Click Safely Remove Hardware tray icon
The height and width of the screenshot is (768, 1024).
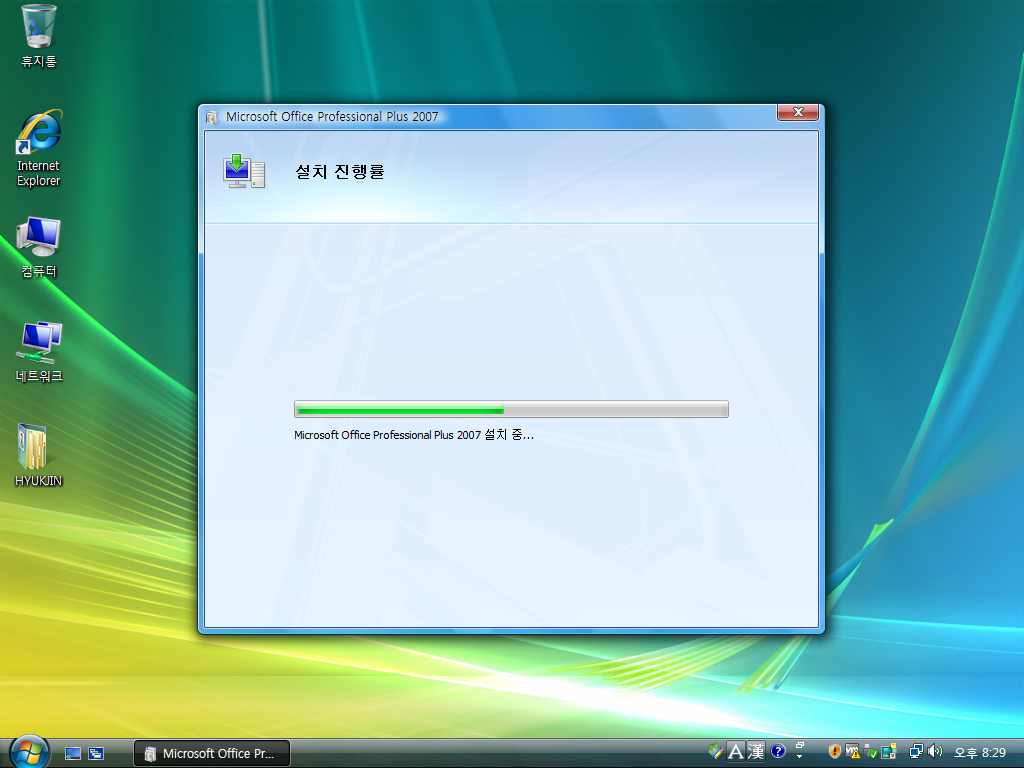tap(871, 752)
